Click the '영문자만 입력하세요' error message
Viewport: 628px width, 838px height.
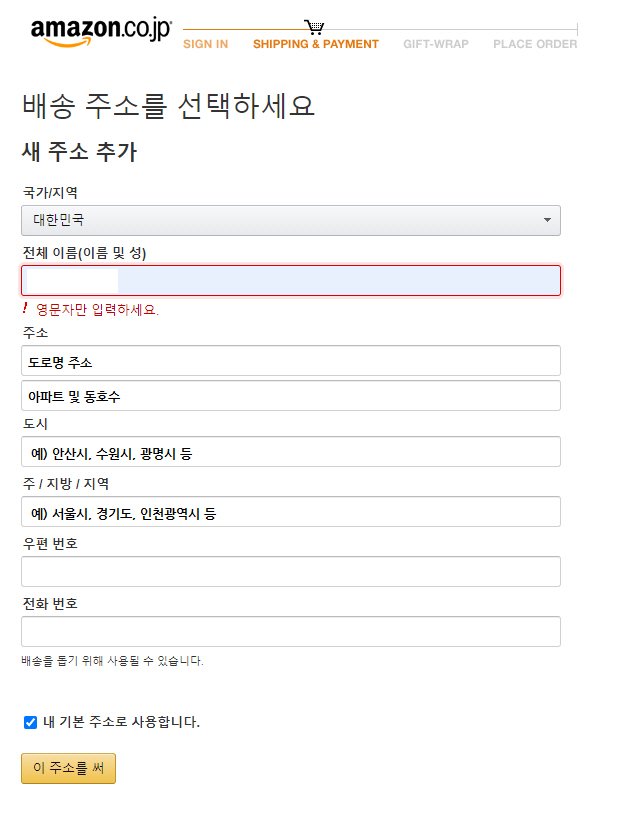[x=97, y=310]
